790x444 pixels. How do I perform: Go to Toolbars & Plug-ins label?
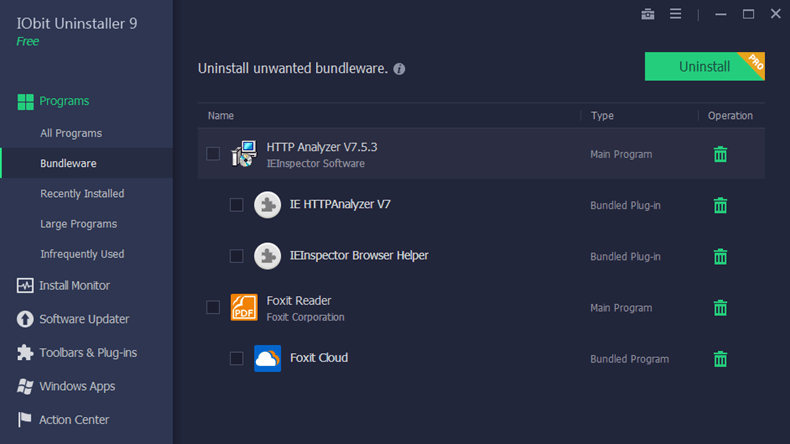[x=88, y=353]
